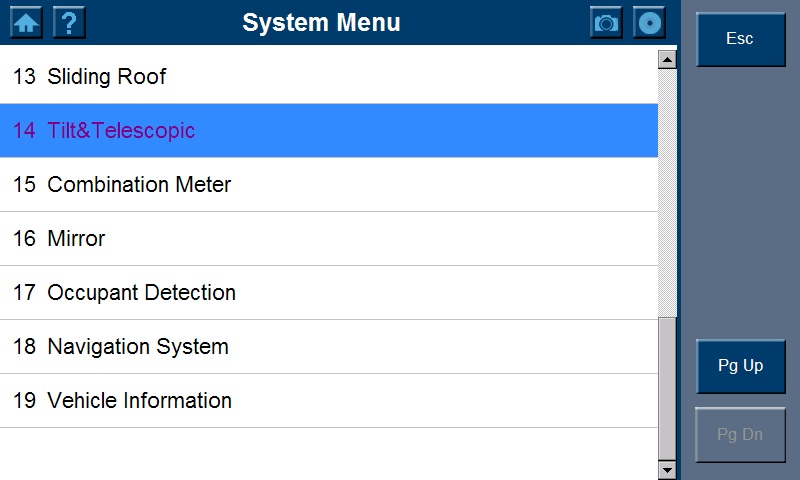
Task: Click the blank area below Vehicle Information
Action: tap(328, 453)
